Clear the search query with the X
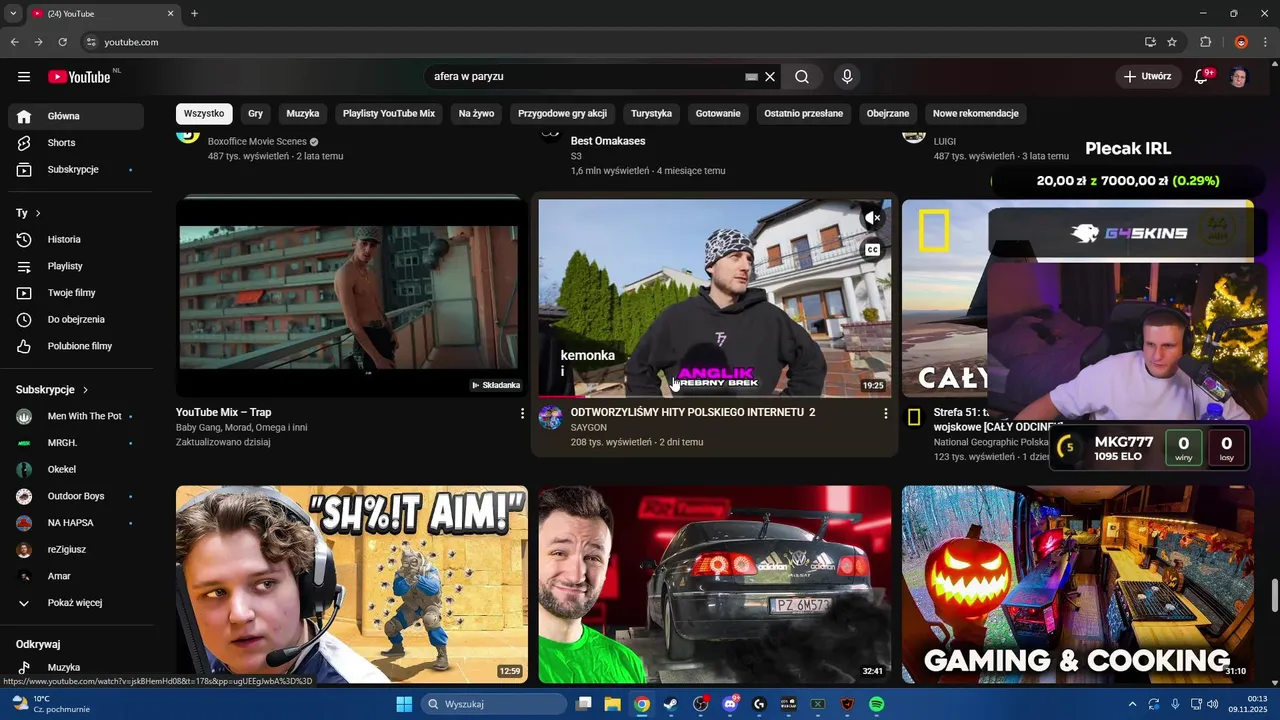 click(770, 77)
